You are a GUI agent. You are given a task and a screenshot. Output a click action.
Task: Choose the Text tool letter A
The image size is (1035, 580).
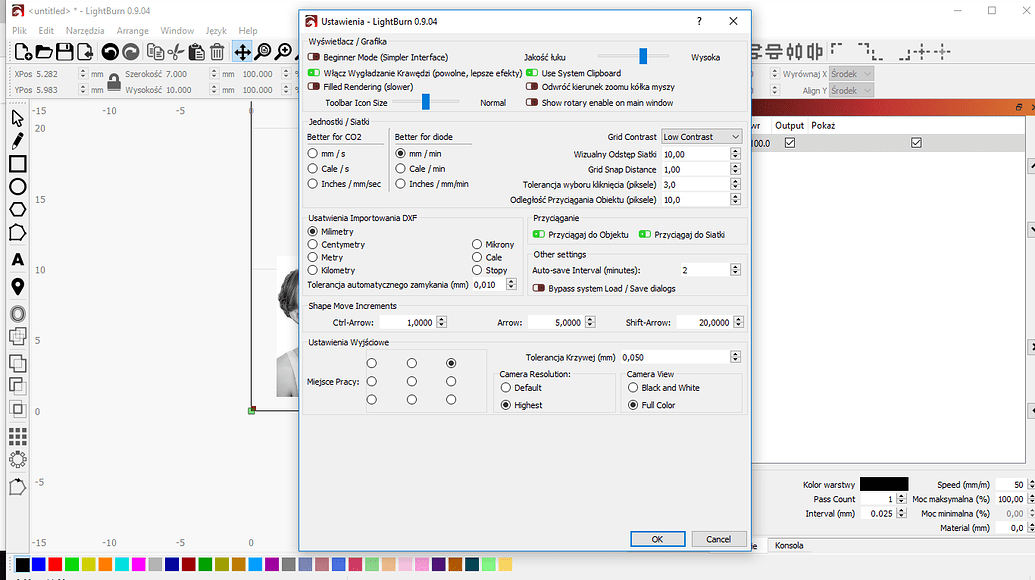pyautogui.click(x=17, y=259)
